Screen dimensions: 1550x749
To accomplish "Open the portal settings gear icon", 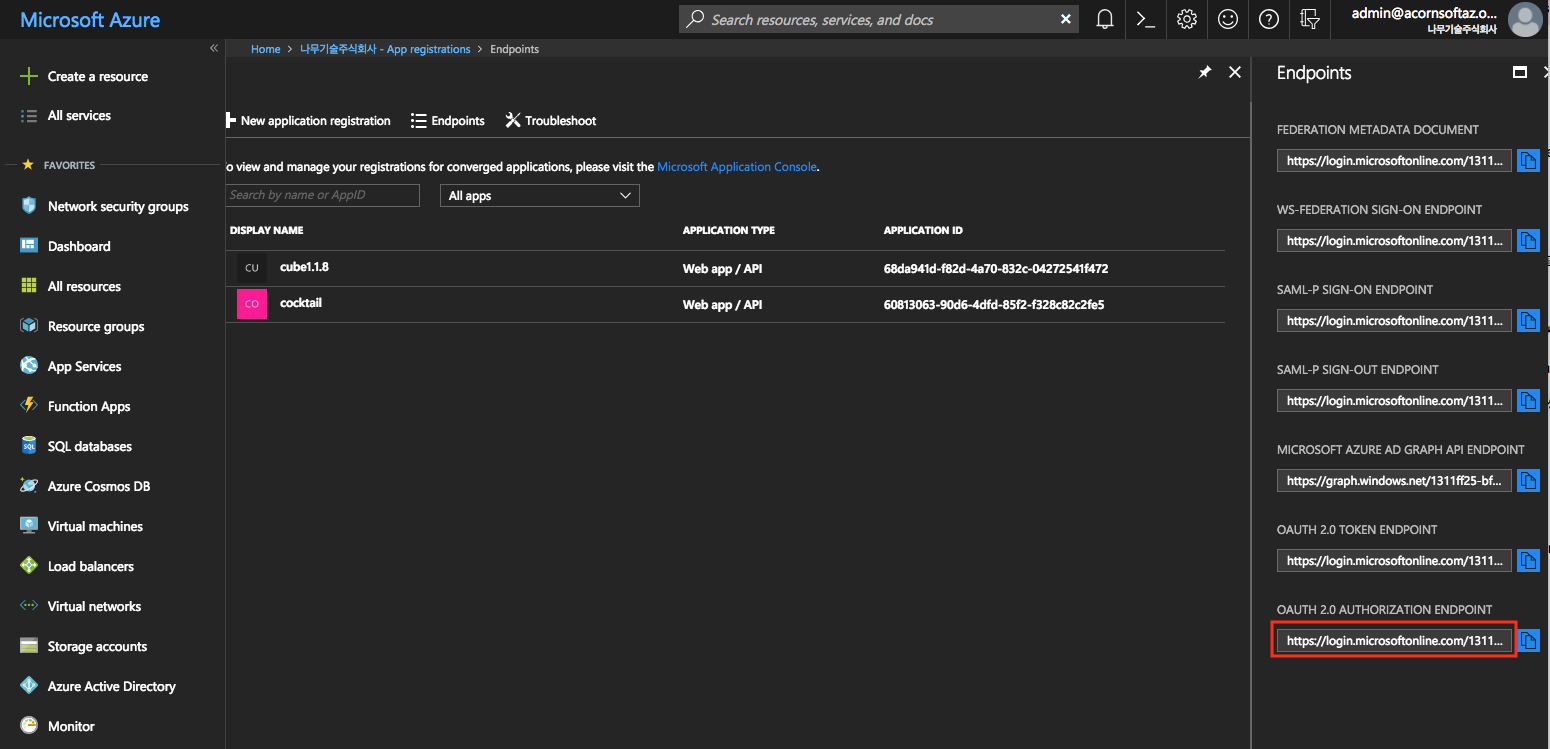I will [x=1187, y=19].
